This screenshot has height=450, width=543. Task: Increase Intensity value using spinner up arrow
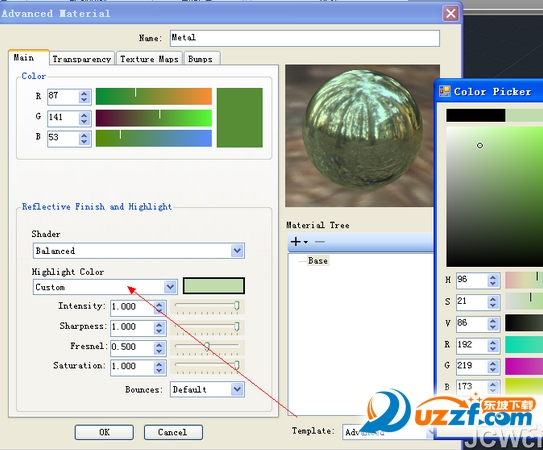[159, 304]
